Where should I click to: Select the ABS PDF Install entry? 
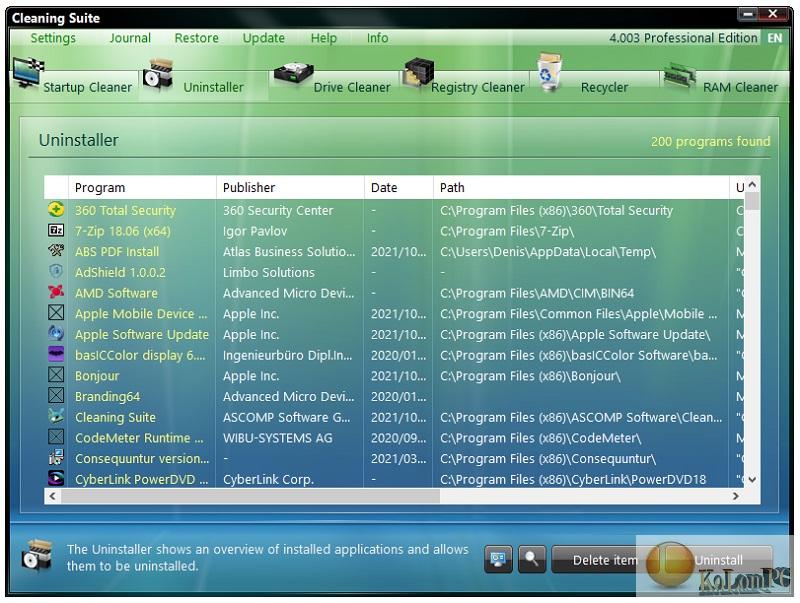point(117,252)
